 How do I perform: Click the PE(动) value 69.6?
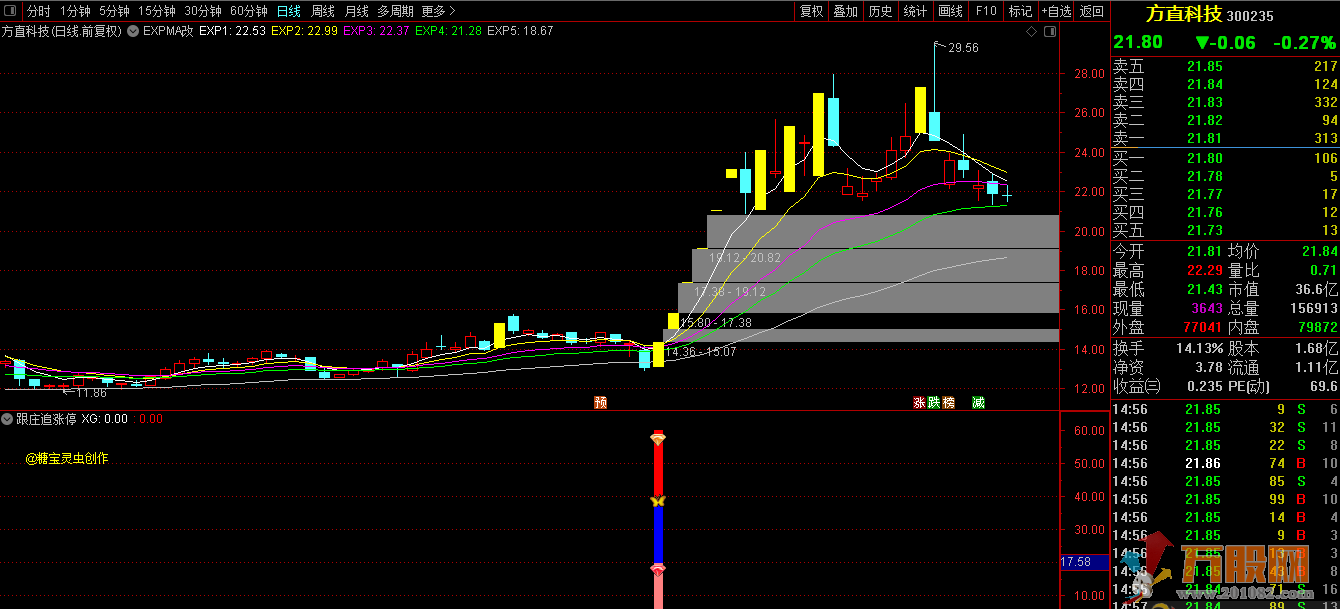pyautogui.click(x=1323, y=386)
